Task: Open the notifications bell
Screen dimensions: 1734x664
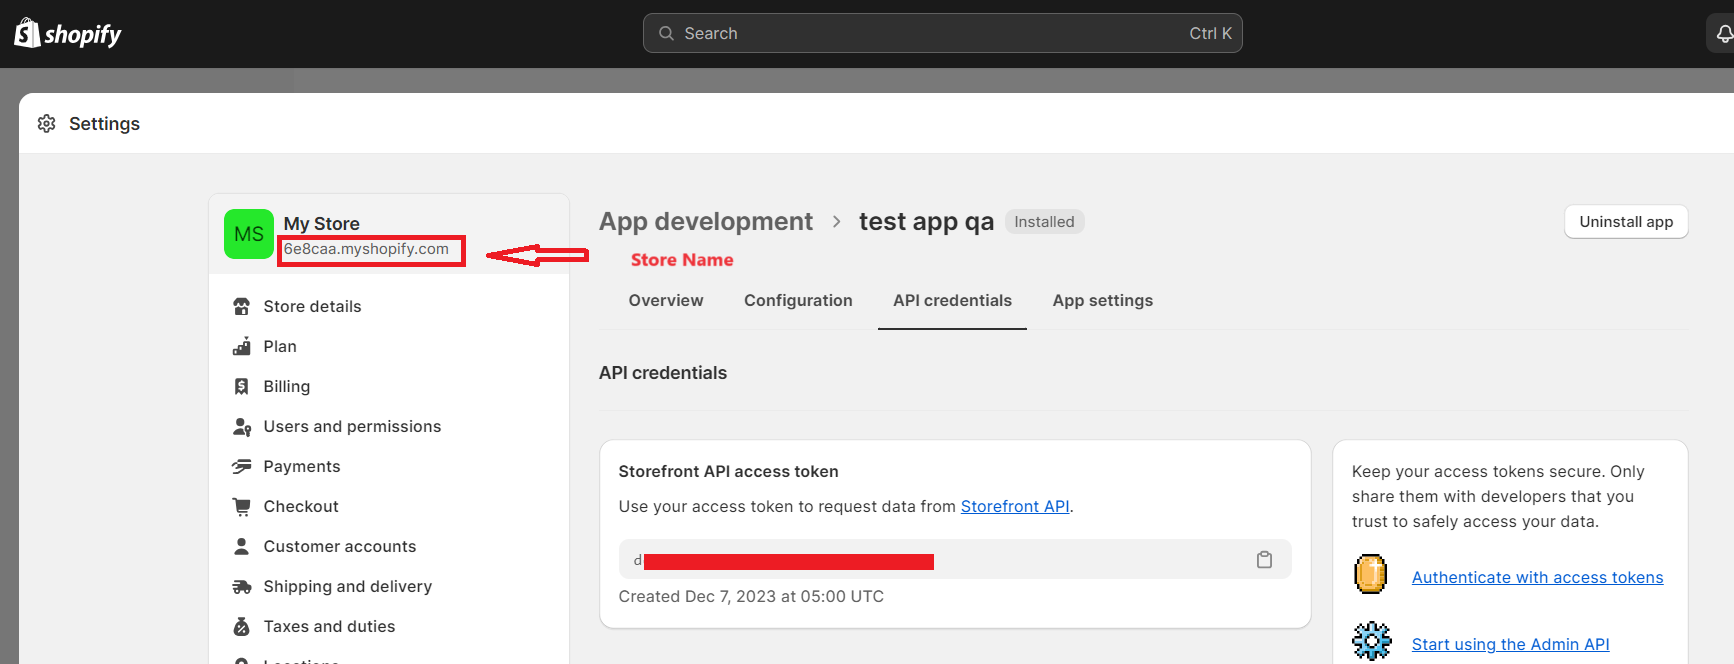Action: [1724, 34]
